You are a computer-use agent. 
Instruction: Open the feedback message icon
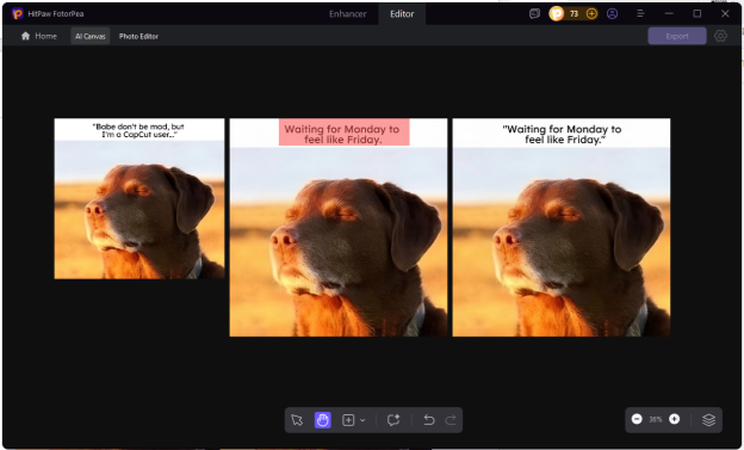click(x=535, y=14)
